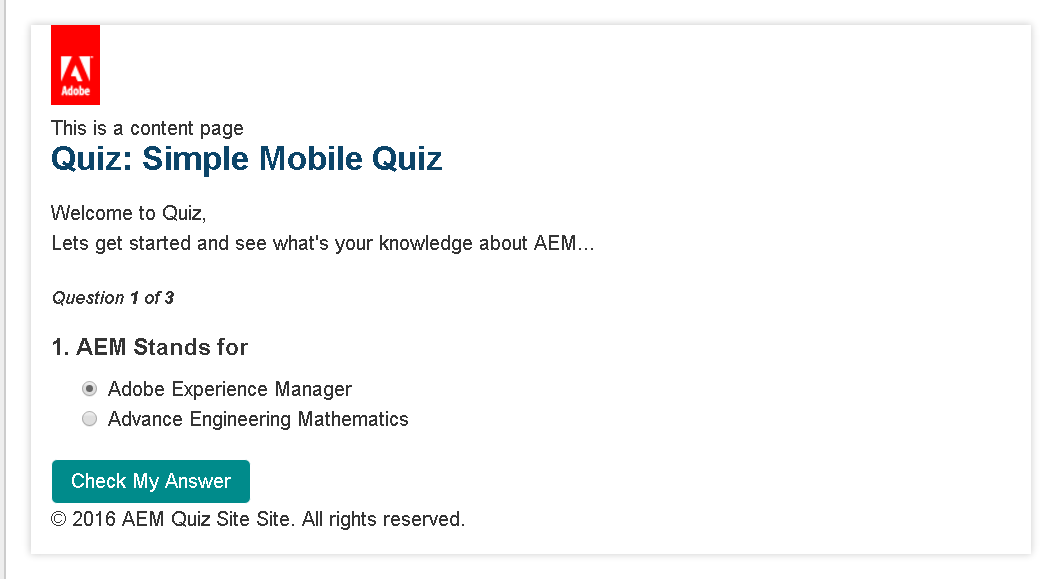The height and width of the screenshot is (579, 1056).
Task: Click the 1. AEM Stands for question heading
Action: coord(150,348)
